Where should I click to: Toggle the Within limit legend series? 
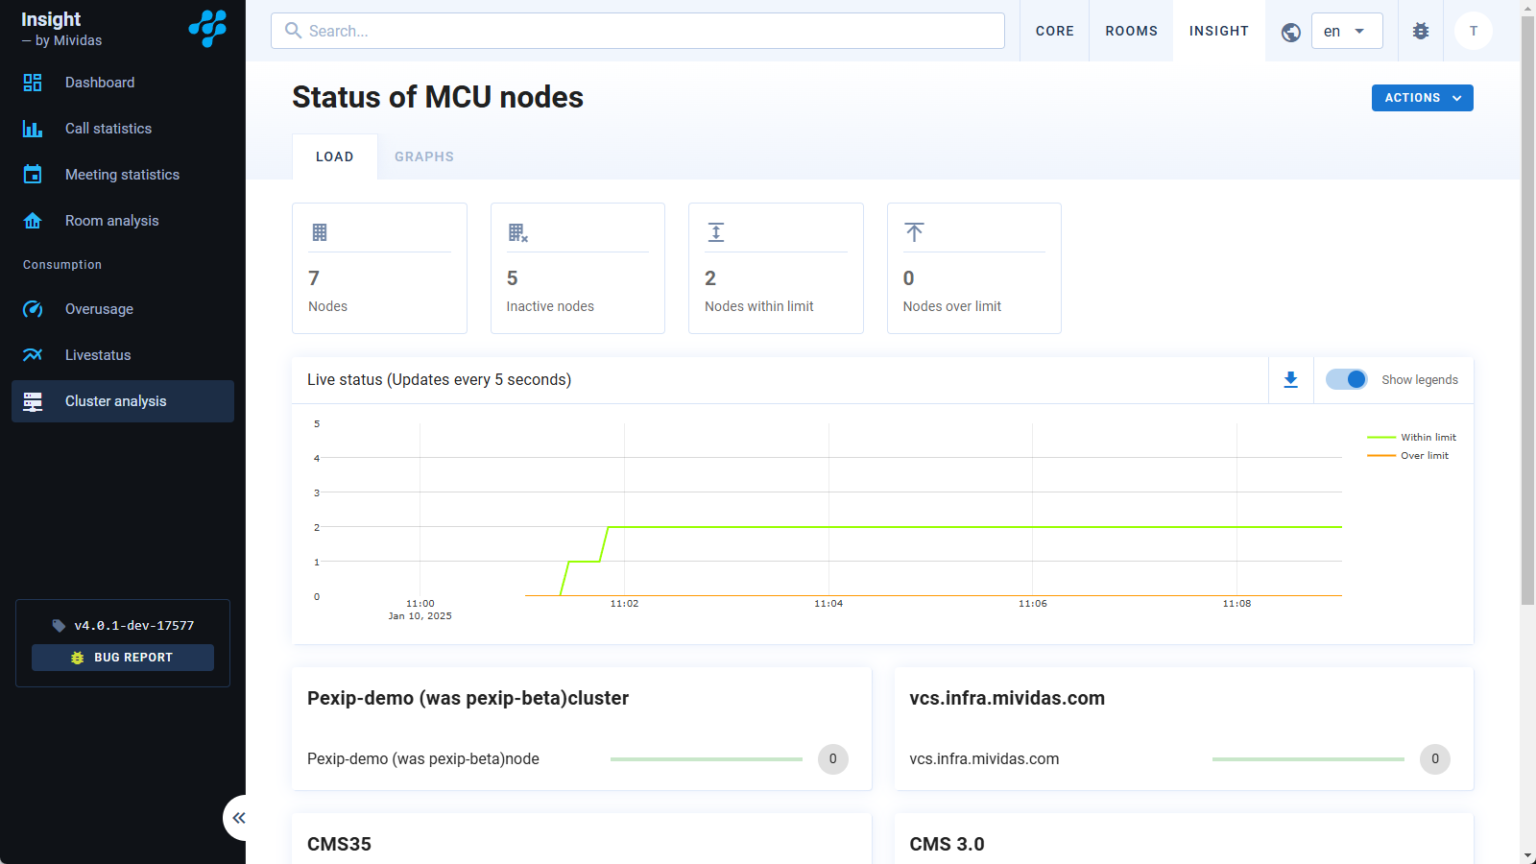tap(1411, 437)
